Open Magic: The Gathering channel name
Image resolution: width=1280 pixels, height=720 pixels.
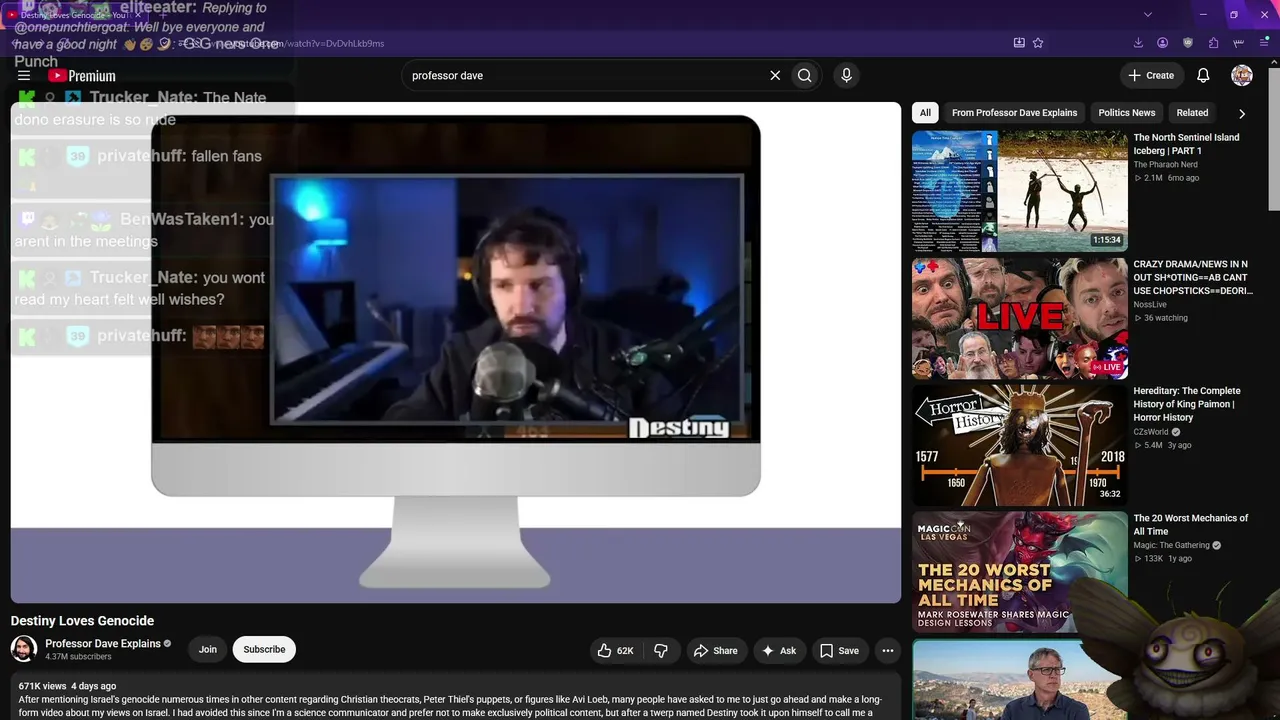(x=1172, y=545)
